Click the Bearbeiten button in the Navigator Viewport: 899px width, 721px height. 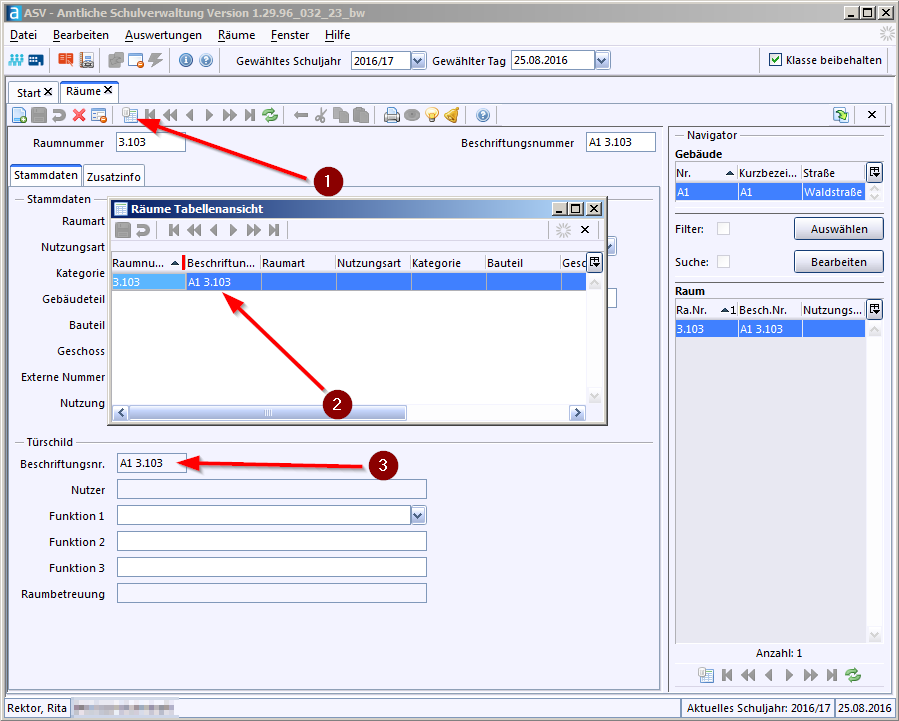(x=839, y=262)
